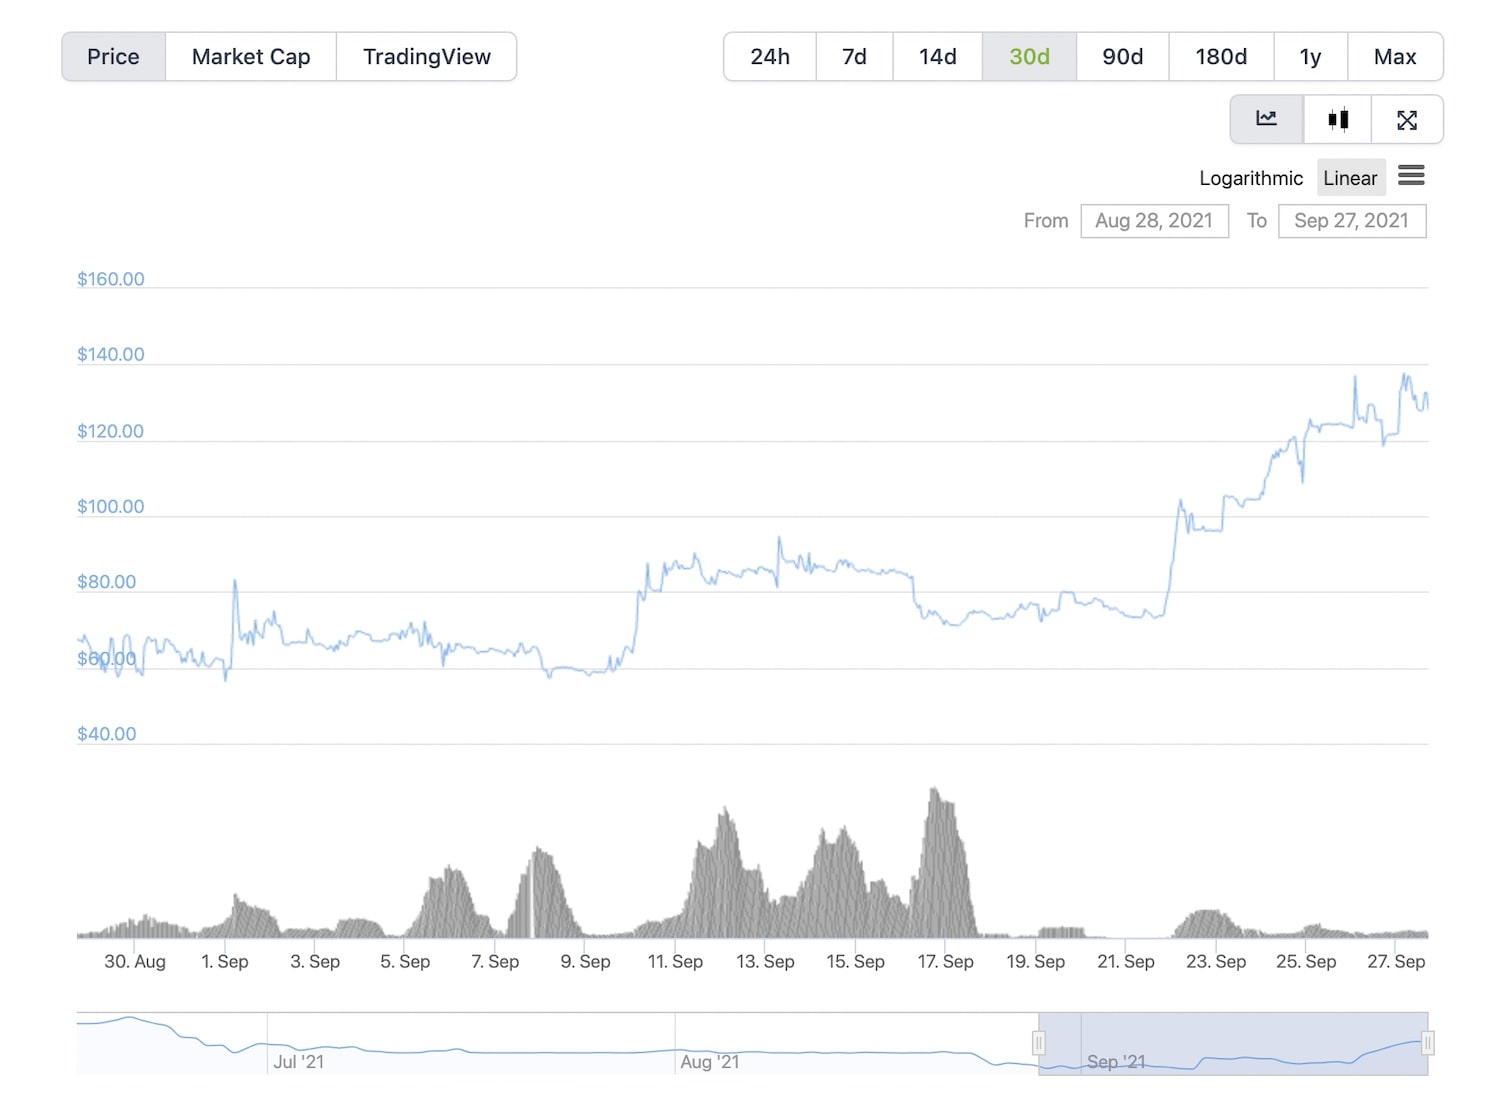Edit the From date Aug 28, 2021
The image size is (1500, 1105).
click(1154, 221)
